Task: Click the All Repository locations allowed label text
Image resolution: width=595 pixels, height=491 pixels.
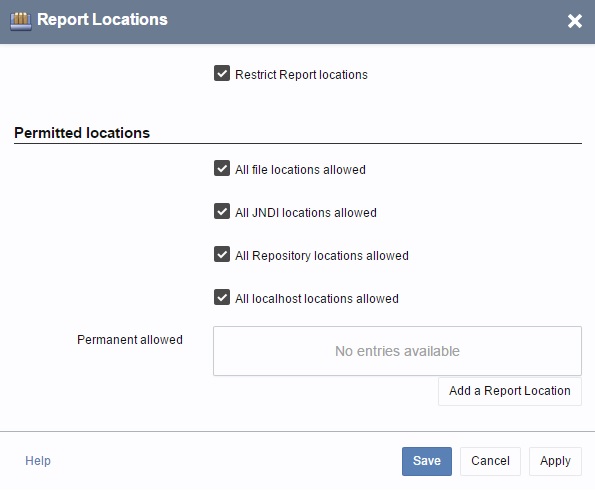Action: click(322, 256)
